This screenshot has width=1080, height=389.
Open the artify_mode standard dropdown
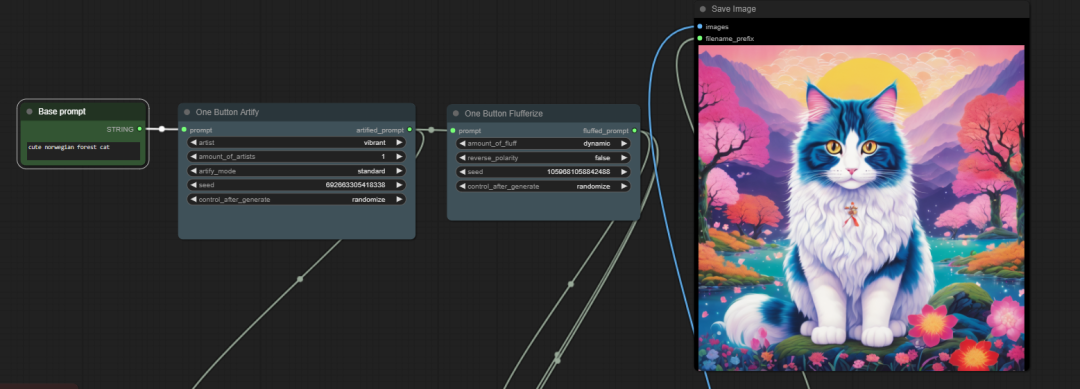[x=296, y=171]
